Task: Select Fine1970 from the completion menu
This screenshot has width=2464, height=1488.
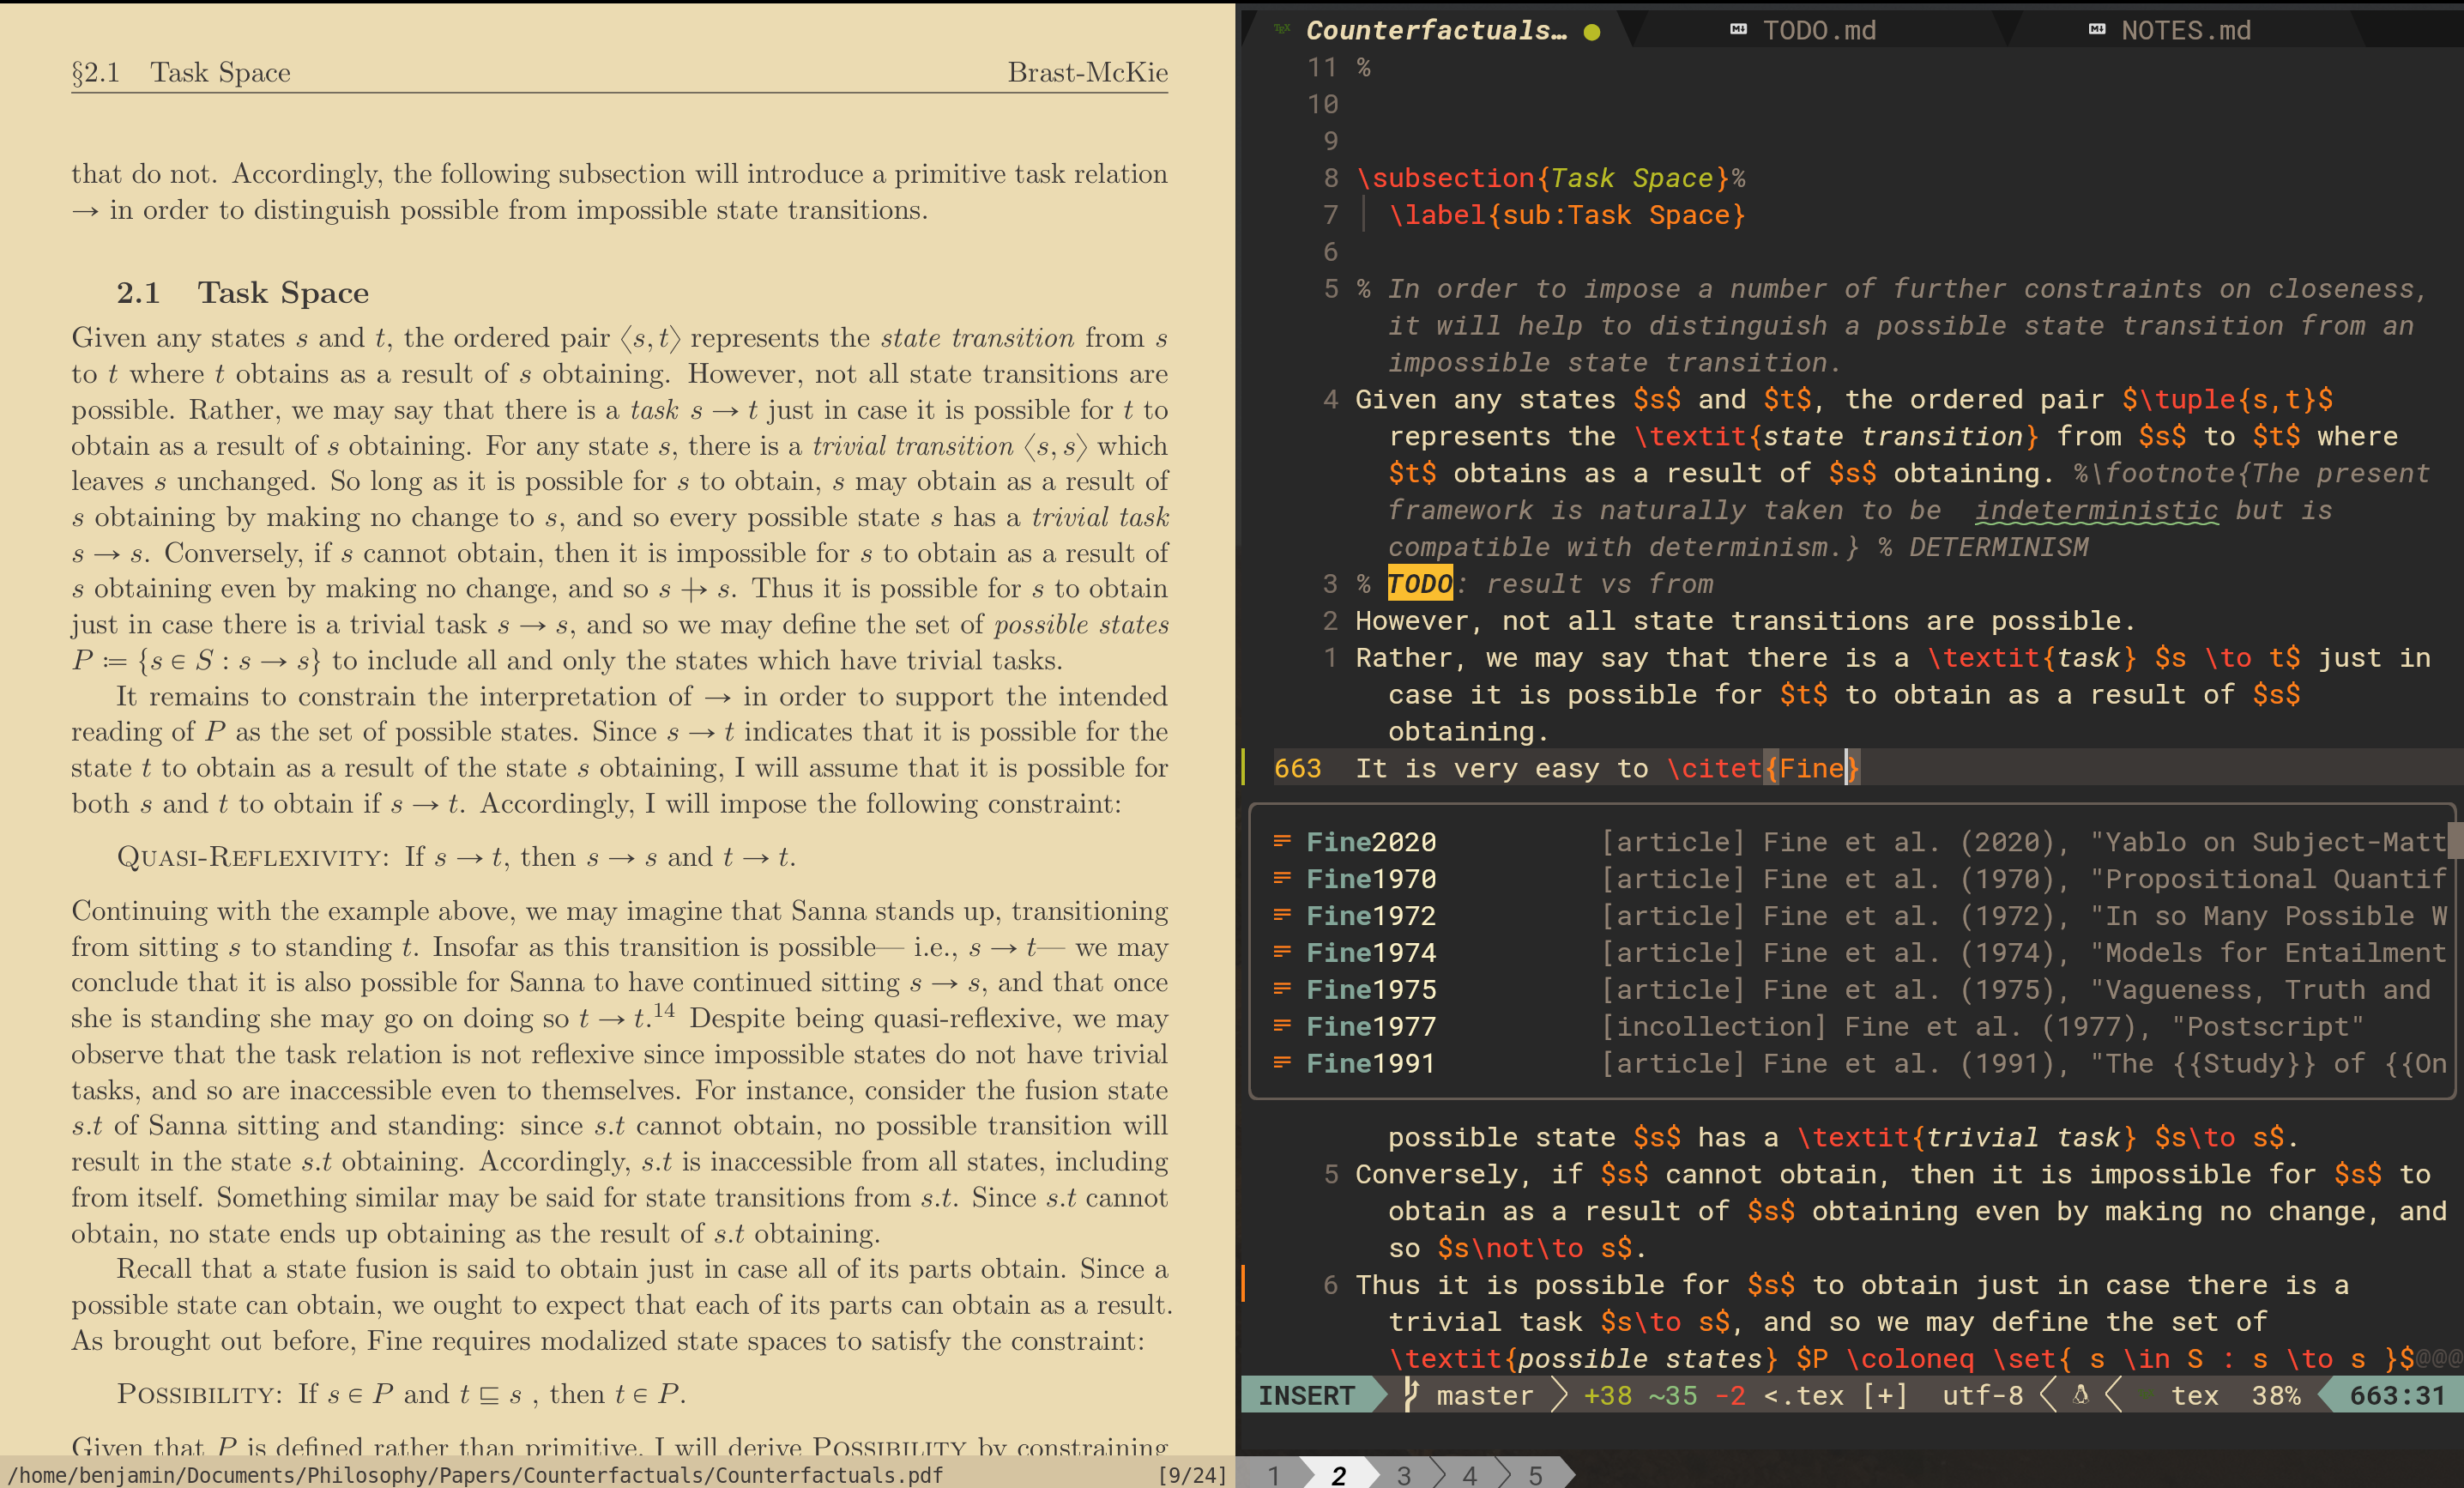Action: (1370, 879)
